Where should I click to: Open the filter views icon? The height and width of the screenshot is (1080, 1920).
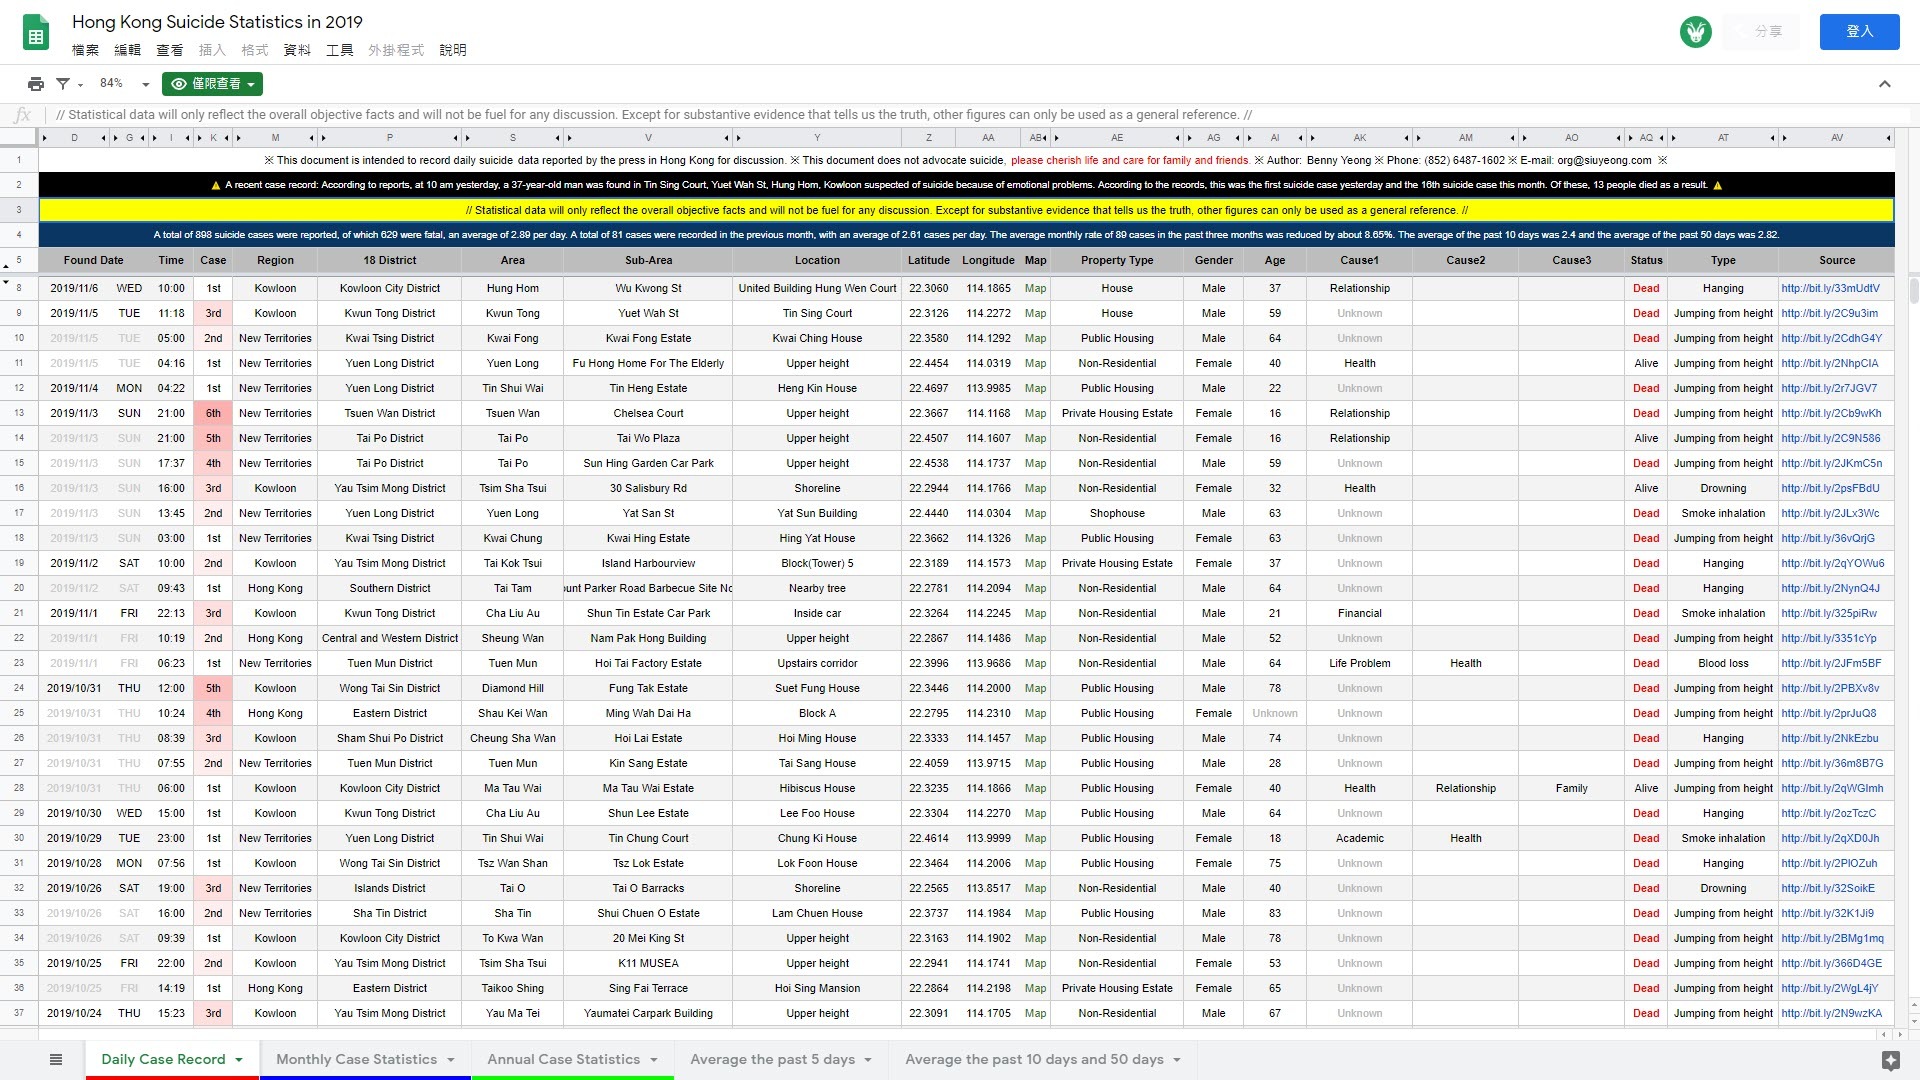point(63,84)
